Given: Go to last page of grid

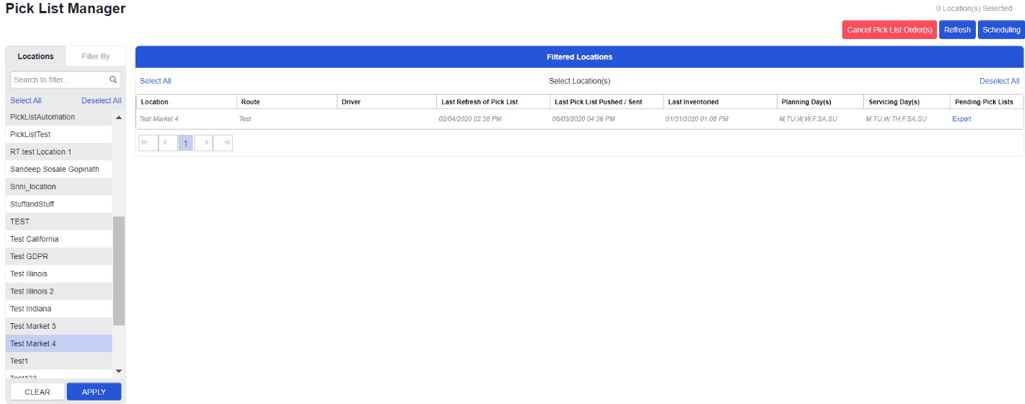Looking at the screenshot, I should [224, 143].
